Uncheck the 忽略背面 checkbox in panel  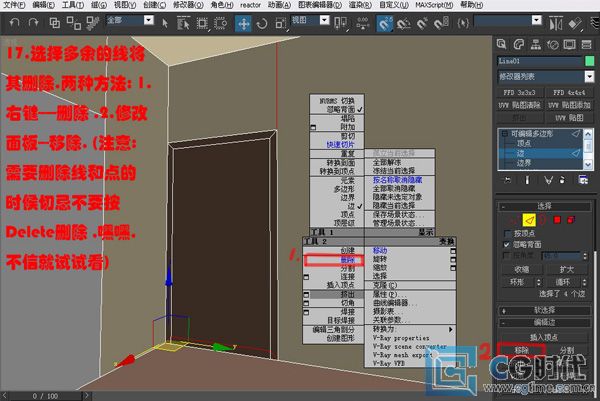click(508, 245)
